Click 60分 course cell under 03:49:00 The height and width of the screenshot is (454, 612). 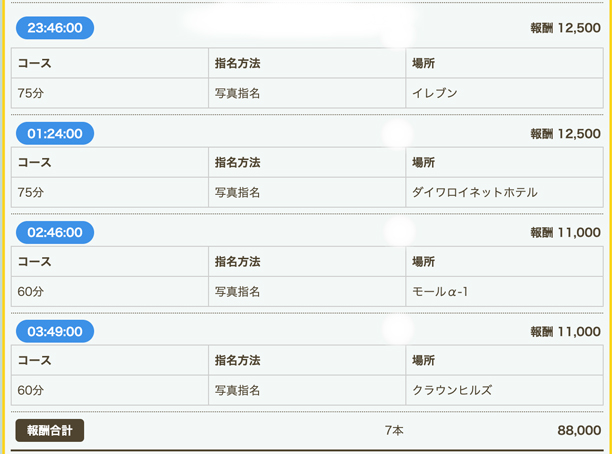pos(31,390)
